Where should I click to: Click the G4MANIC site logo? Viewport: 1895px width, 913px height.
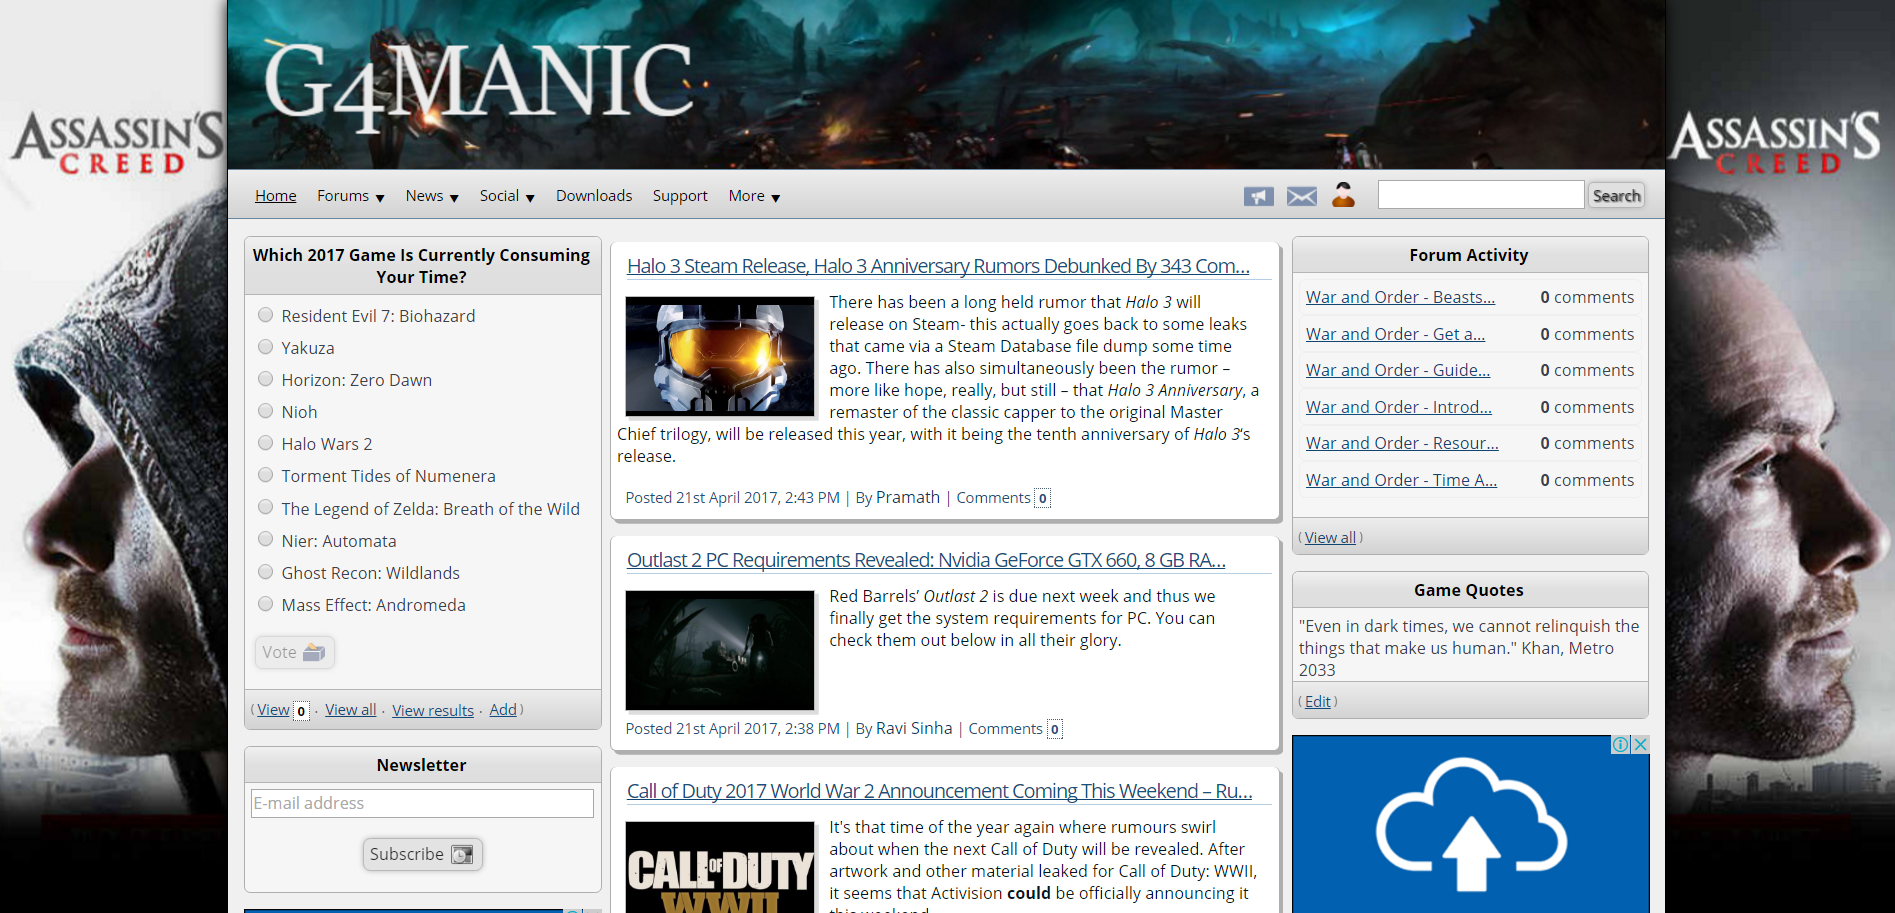pyautogui.click(x=478, y=83)
